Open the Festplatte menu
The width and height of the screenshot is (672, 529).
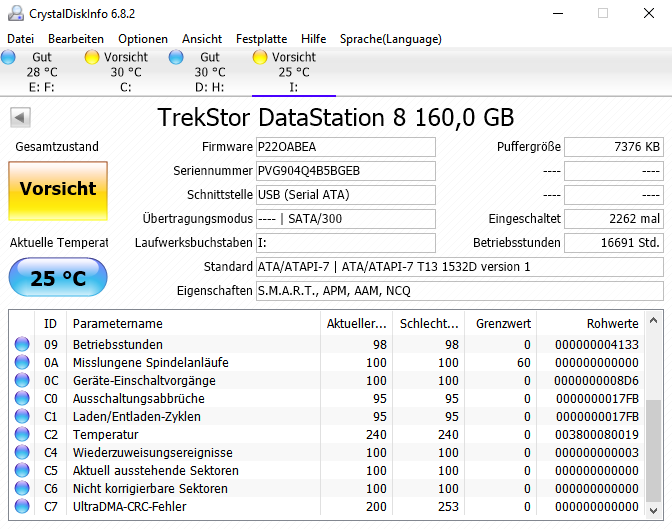(261, 39)
